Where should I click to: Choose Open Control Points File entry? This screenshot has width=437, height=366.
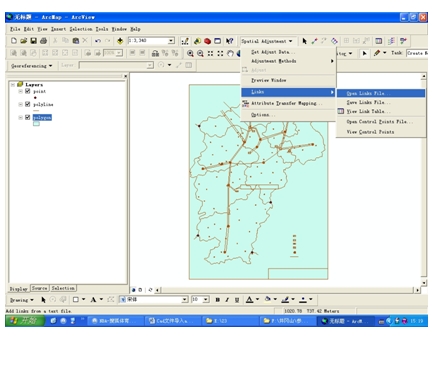pos(381,122)
